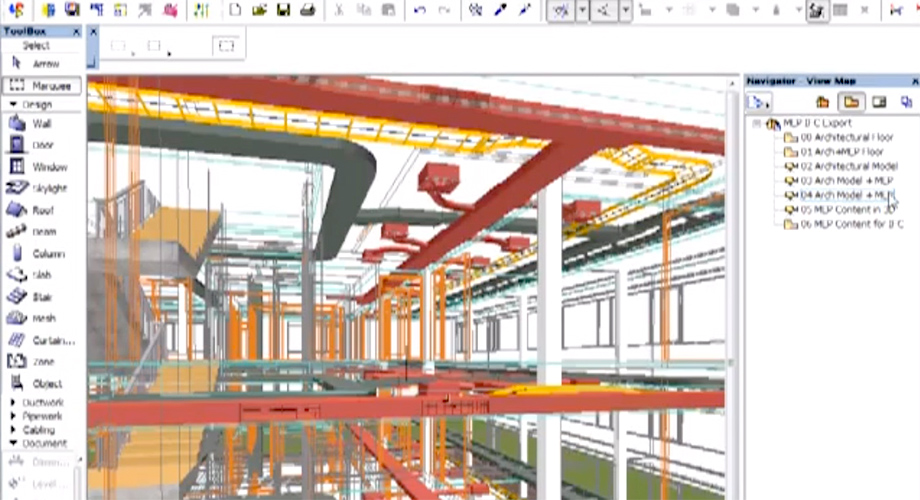Select the Beam tool
This screenshot has height=500, width=920.
click(41, 232)
